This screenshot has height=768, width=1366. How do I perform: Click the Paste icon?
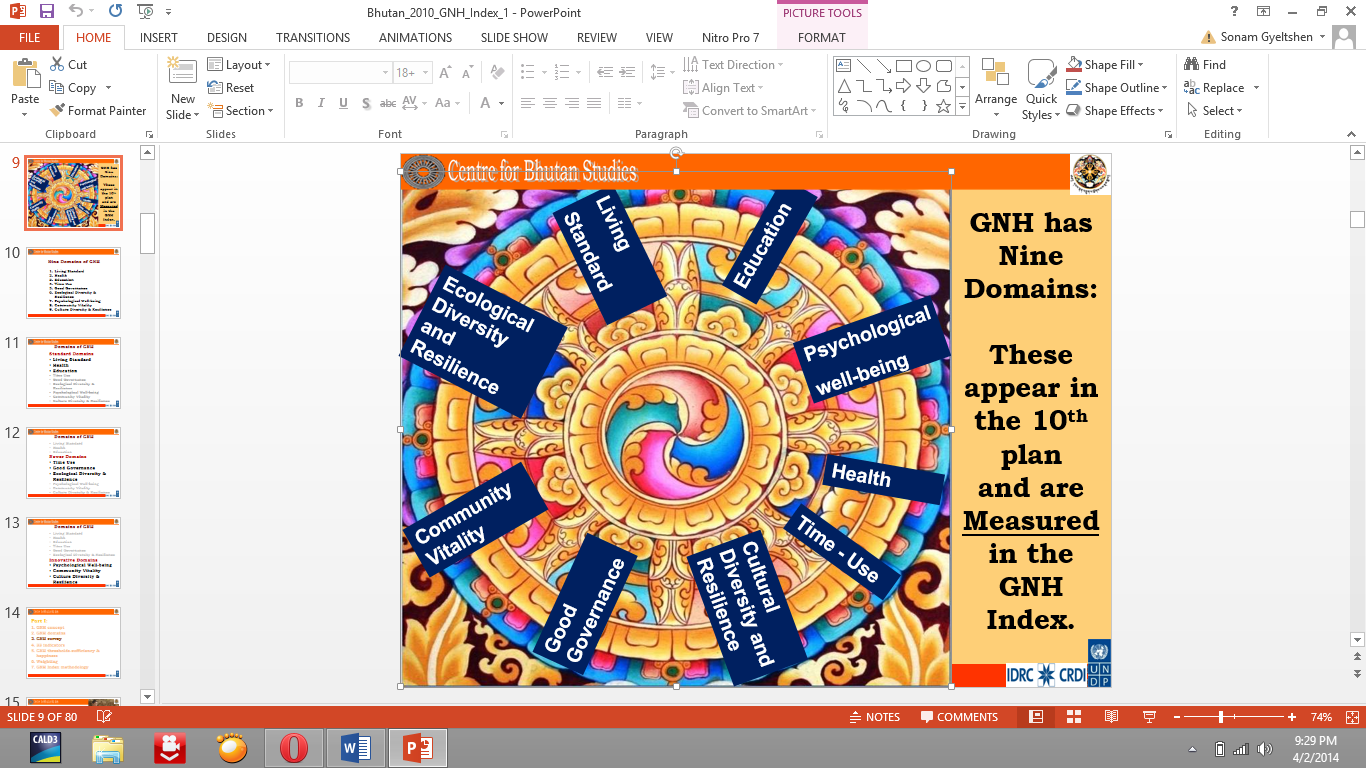click(x=25, y=74)
